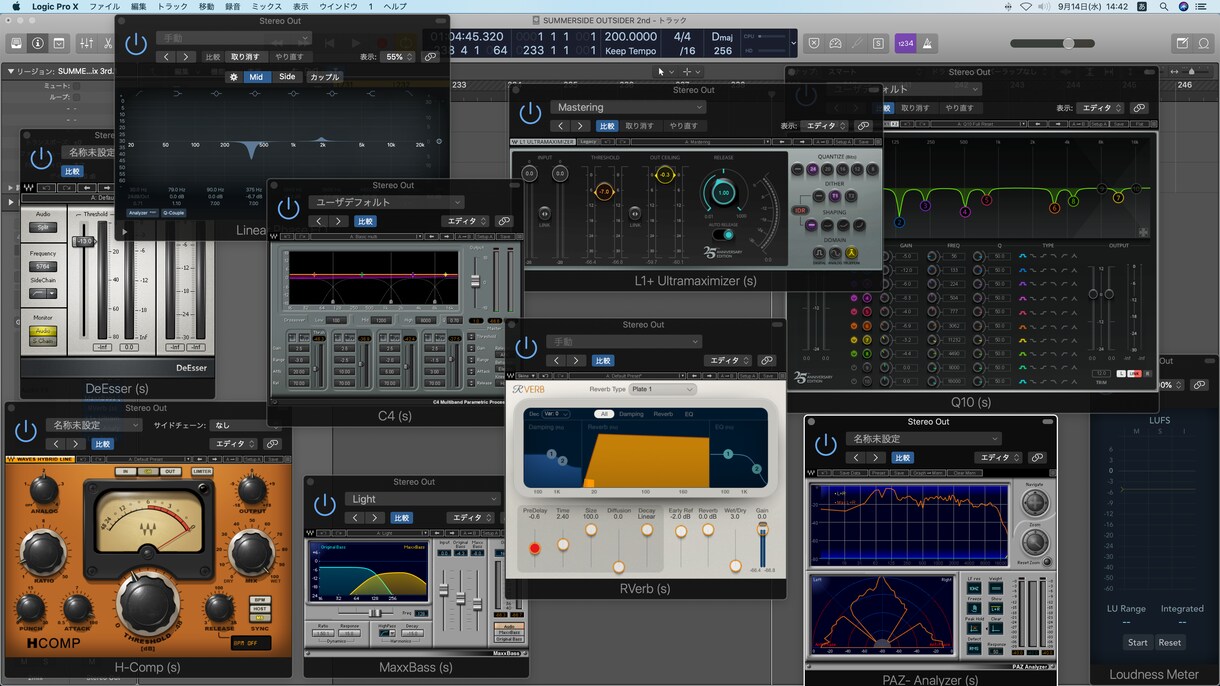Click 取り消す undo in Linear Phase EQ

tap(245, 57)
